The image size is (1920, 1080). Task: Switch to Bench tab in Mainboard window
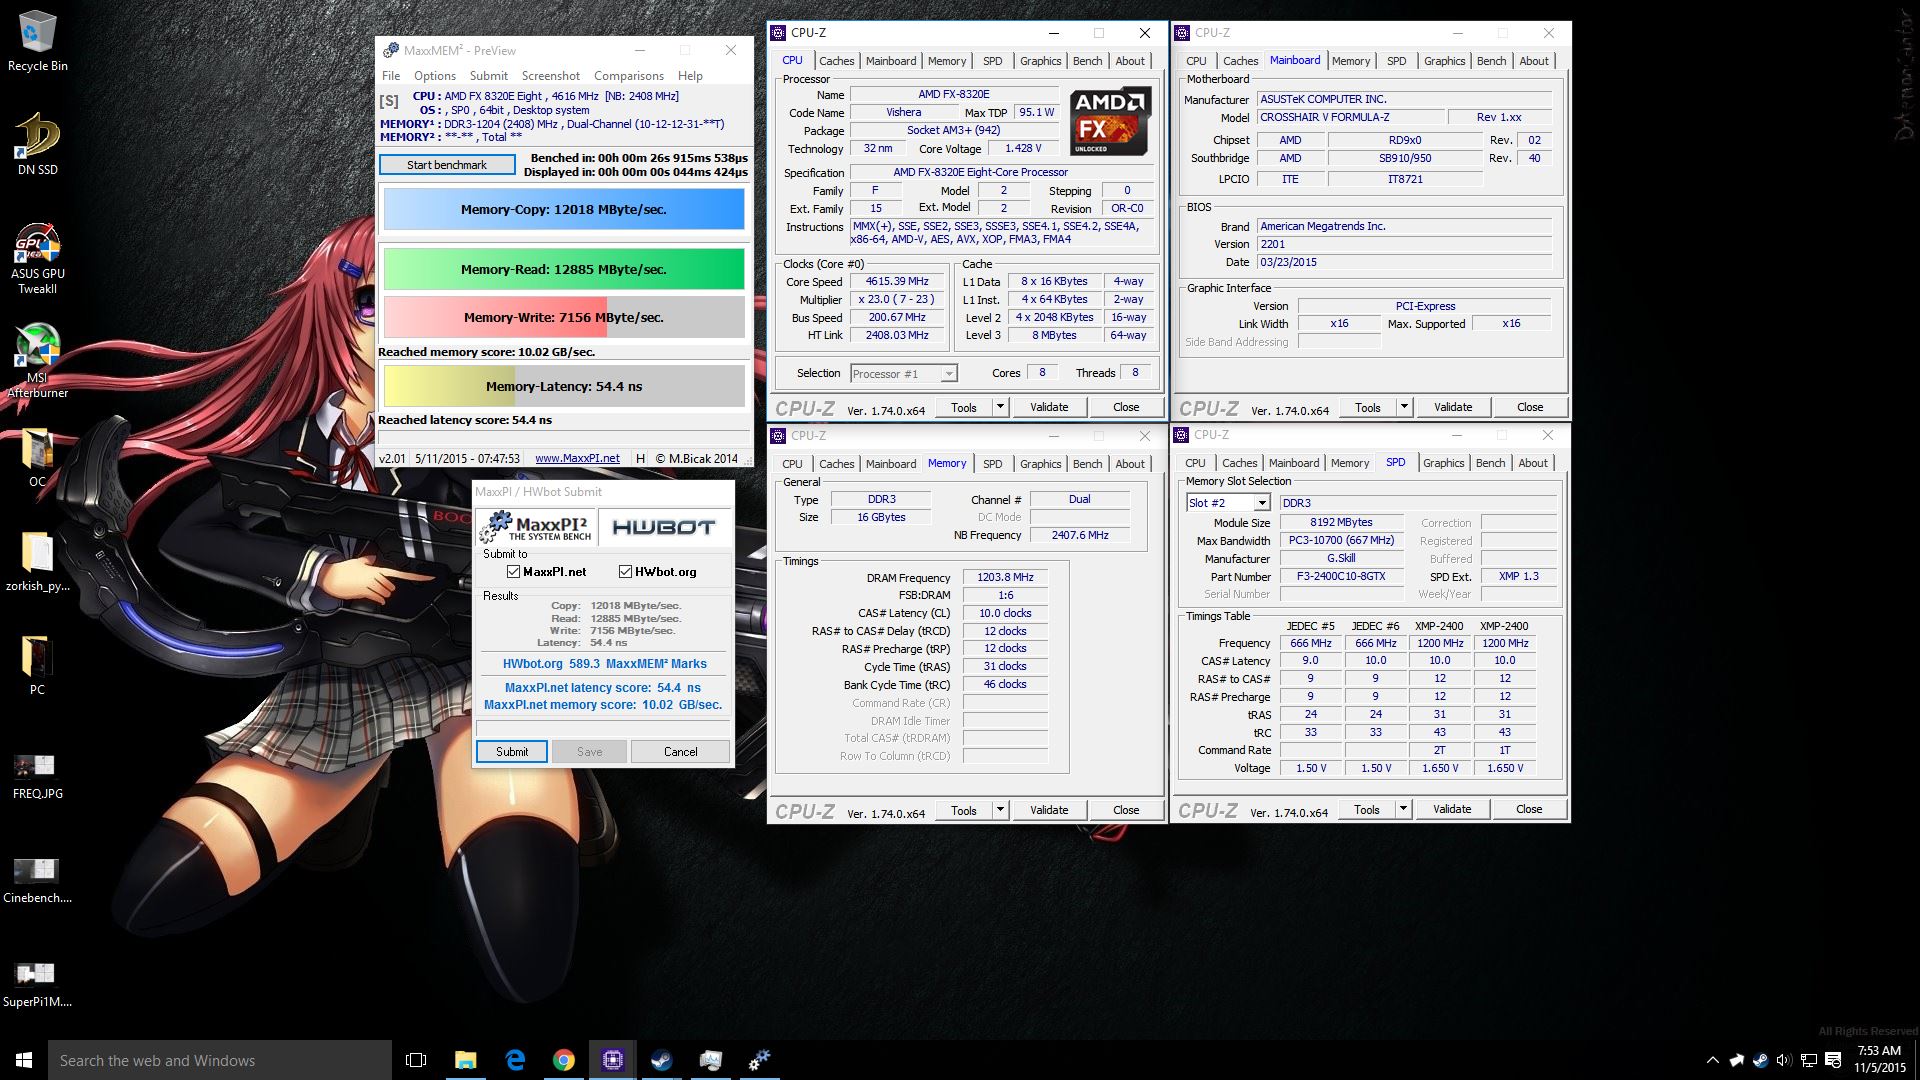click(1491, 61)
